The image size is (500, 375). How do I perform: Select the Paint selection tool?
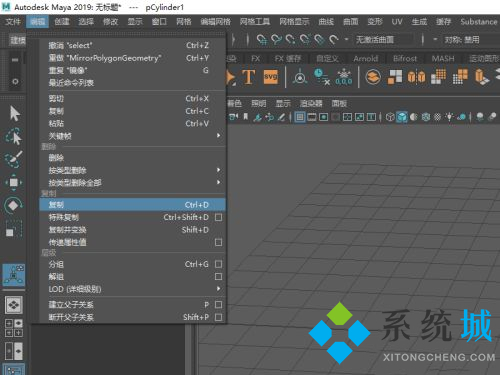[x=14, y=159]
